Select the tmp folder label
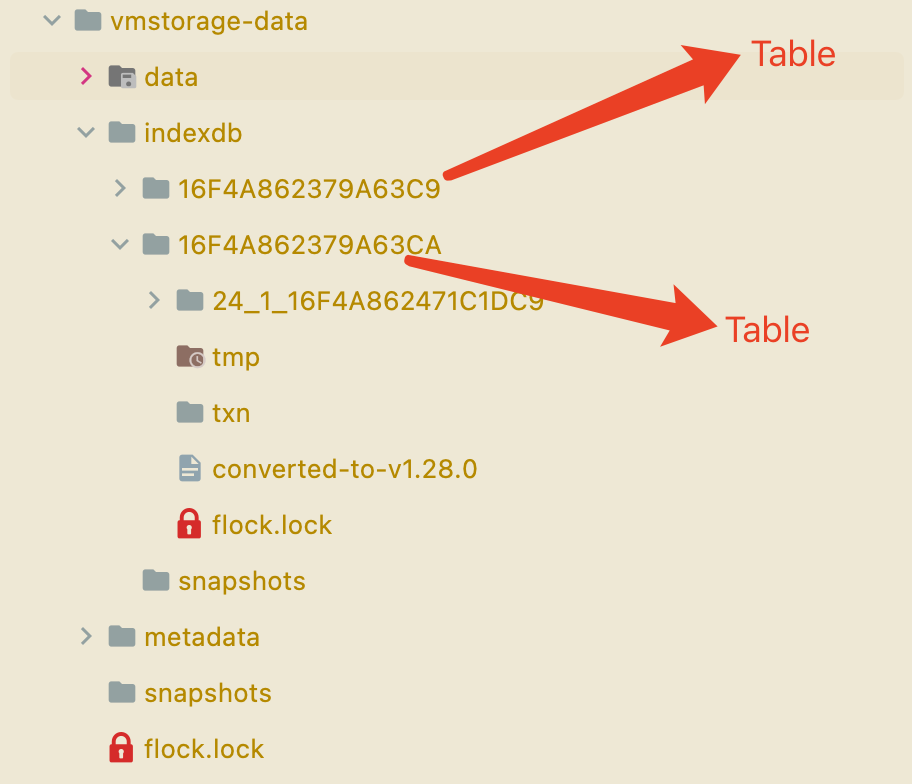Viewport: 912px width, 784px height. point(236,357)
